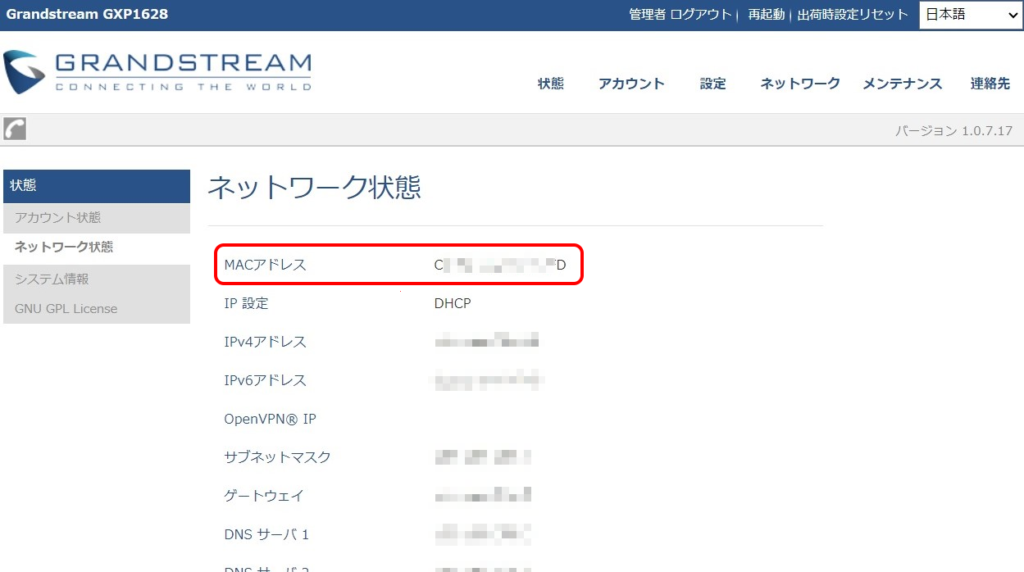Viewport: 1024px width, 572px height.
Task: Click the MACアドレス value field
Action: 499,265
